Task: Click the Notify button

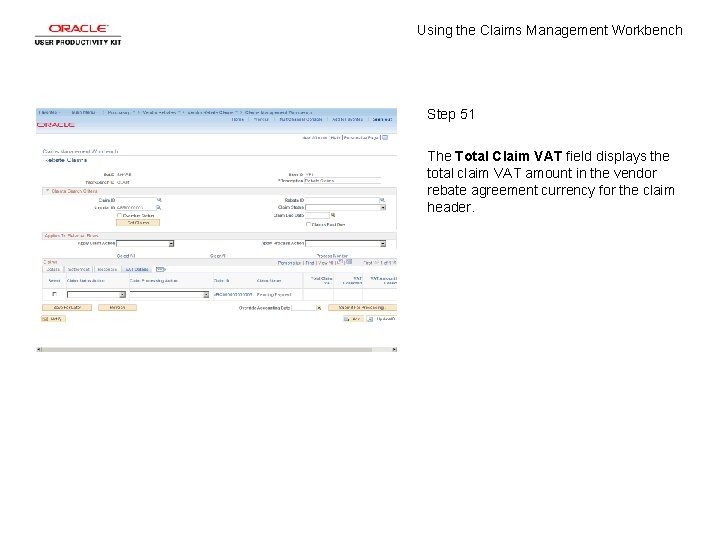Action: tap(53, 319)
